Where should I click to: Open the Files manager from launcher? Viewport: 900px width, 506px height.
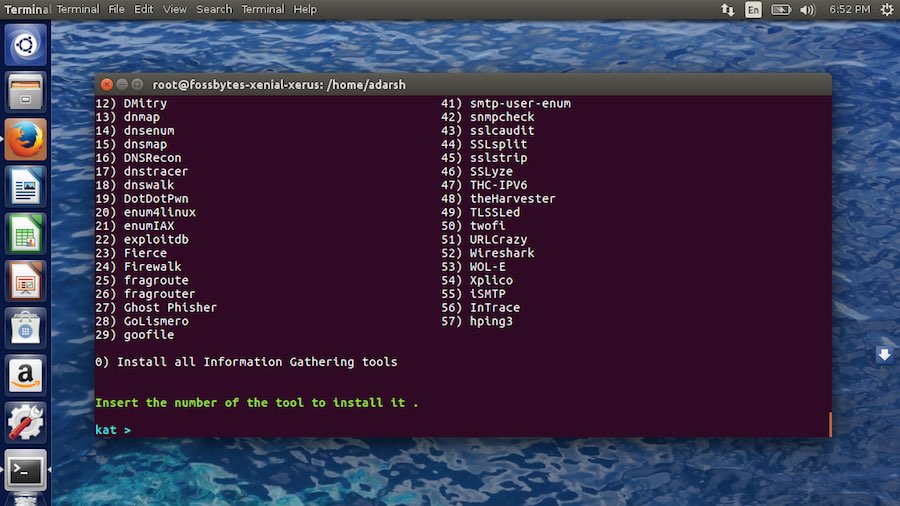26,92
